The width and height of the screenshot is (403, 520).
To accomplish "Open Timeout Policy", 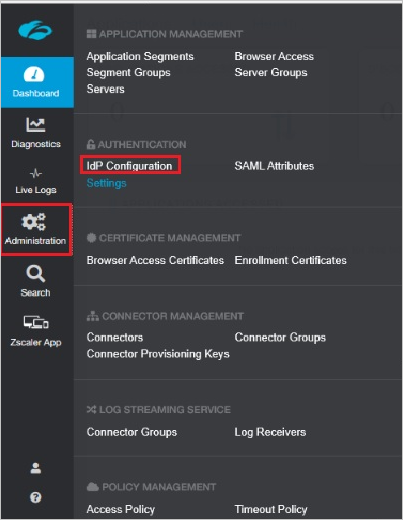I will tap(271, 509).
